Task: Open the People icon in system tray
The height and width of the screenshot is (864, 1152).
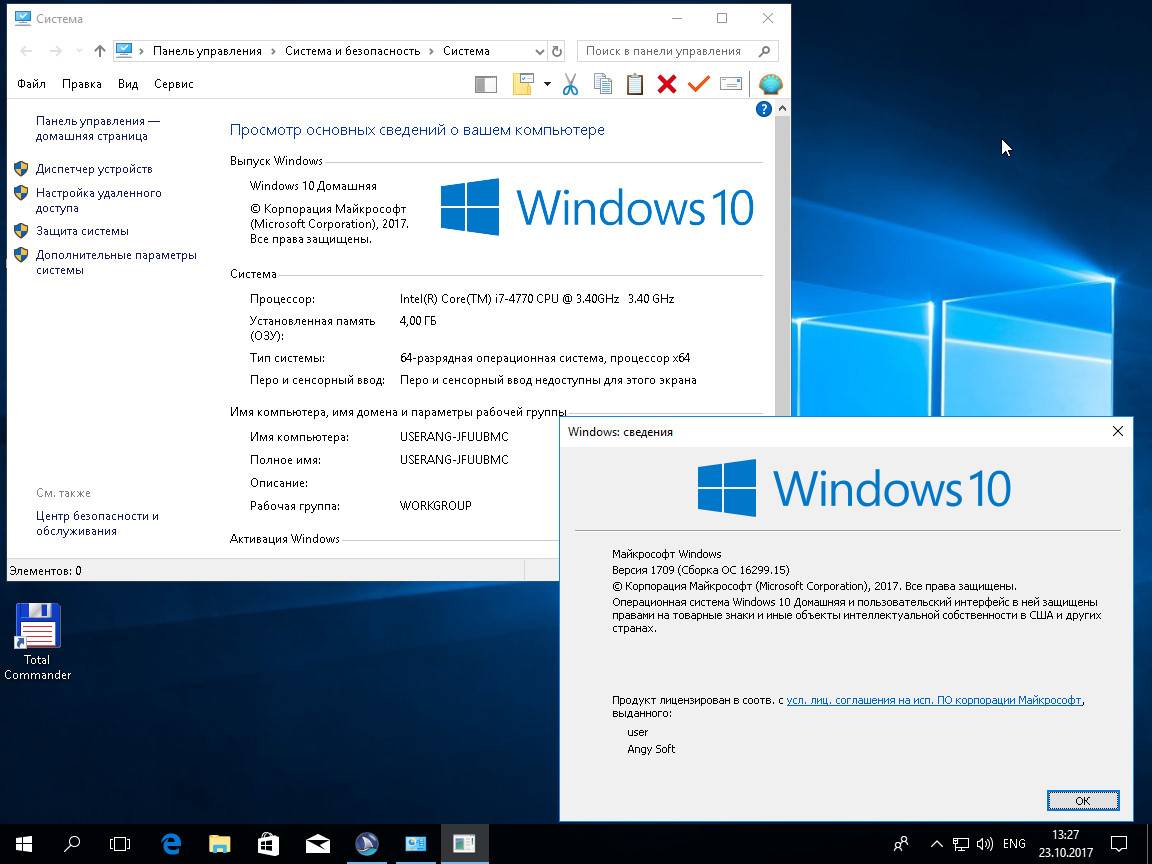Action: click(901, 844)
